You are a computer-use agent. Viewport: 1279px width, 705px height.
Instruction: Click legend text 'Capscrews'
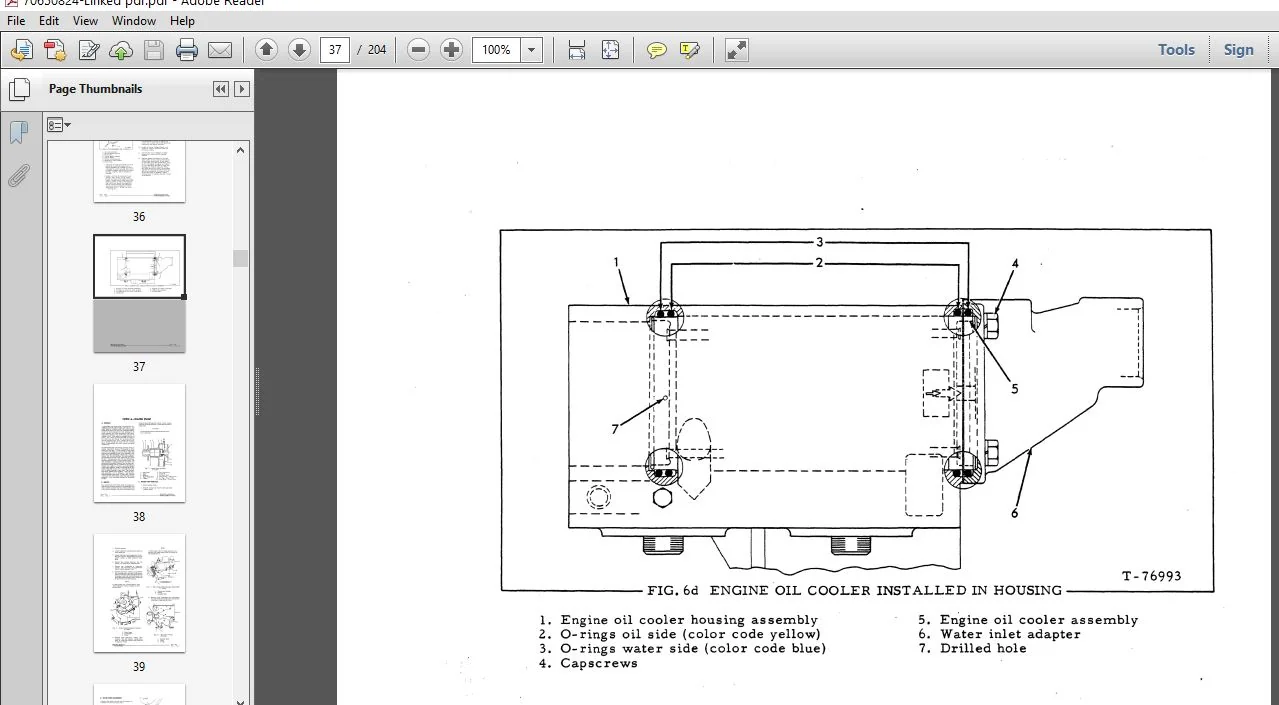coord(599,663)
